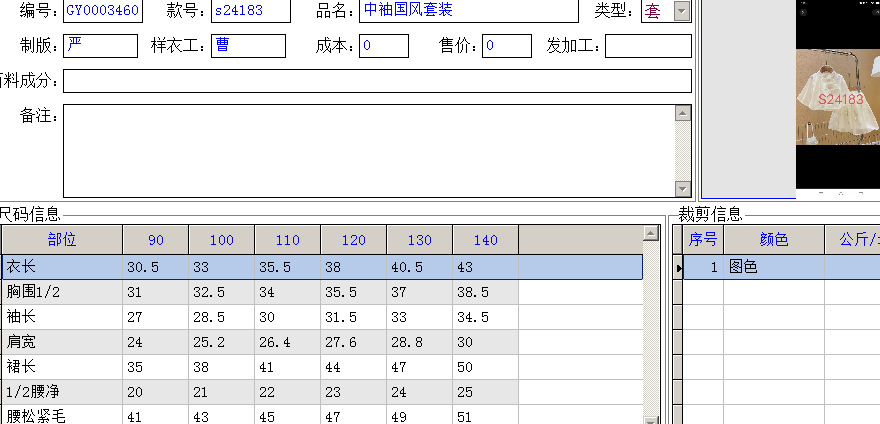The image size is (880, 424).
Task: Click the 140 size column header
Action: [x=485, y=240]
